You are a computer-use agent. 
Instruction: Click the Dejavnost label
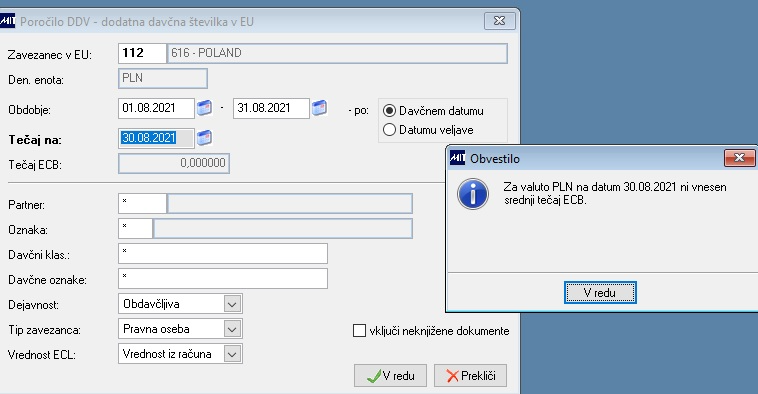(x=33, y=305)
